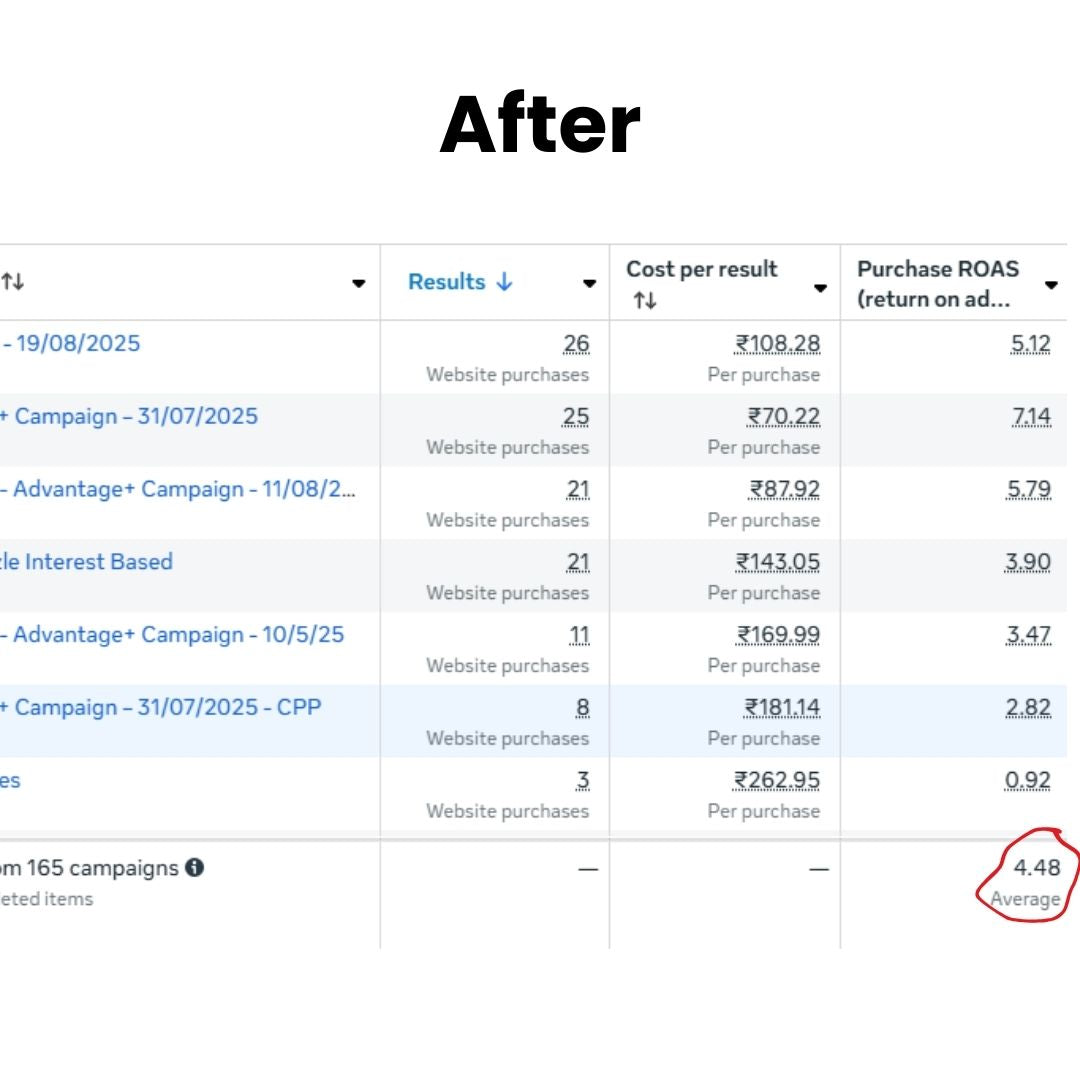Click the 7.14 Purchase ROAS value

pos(1032,416)
